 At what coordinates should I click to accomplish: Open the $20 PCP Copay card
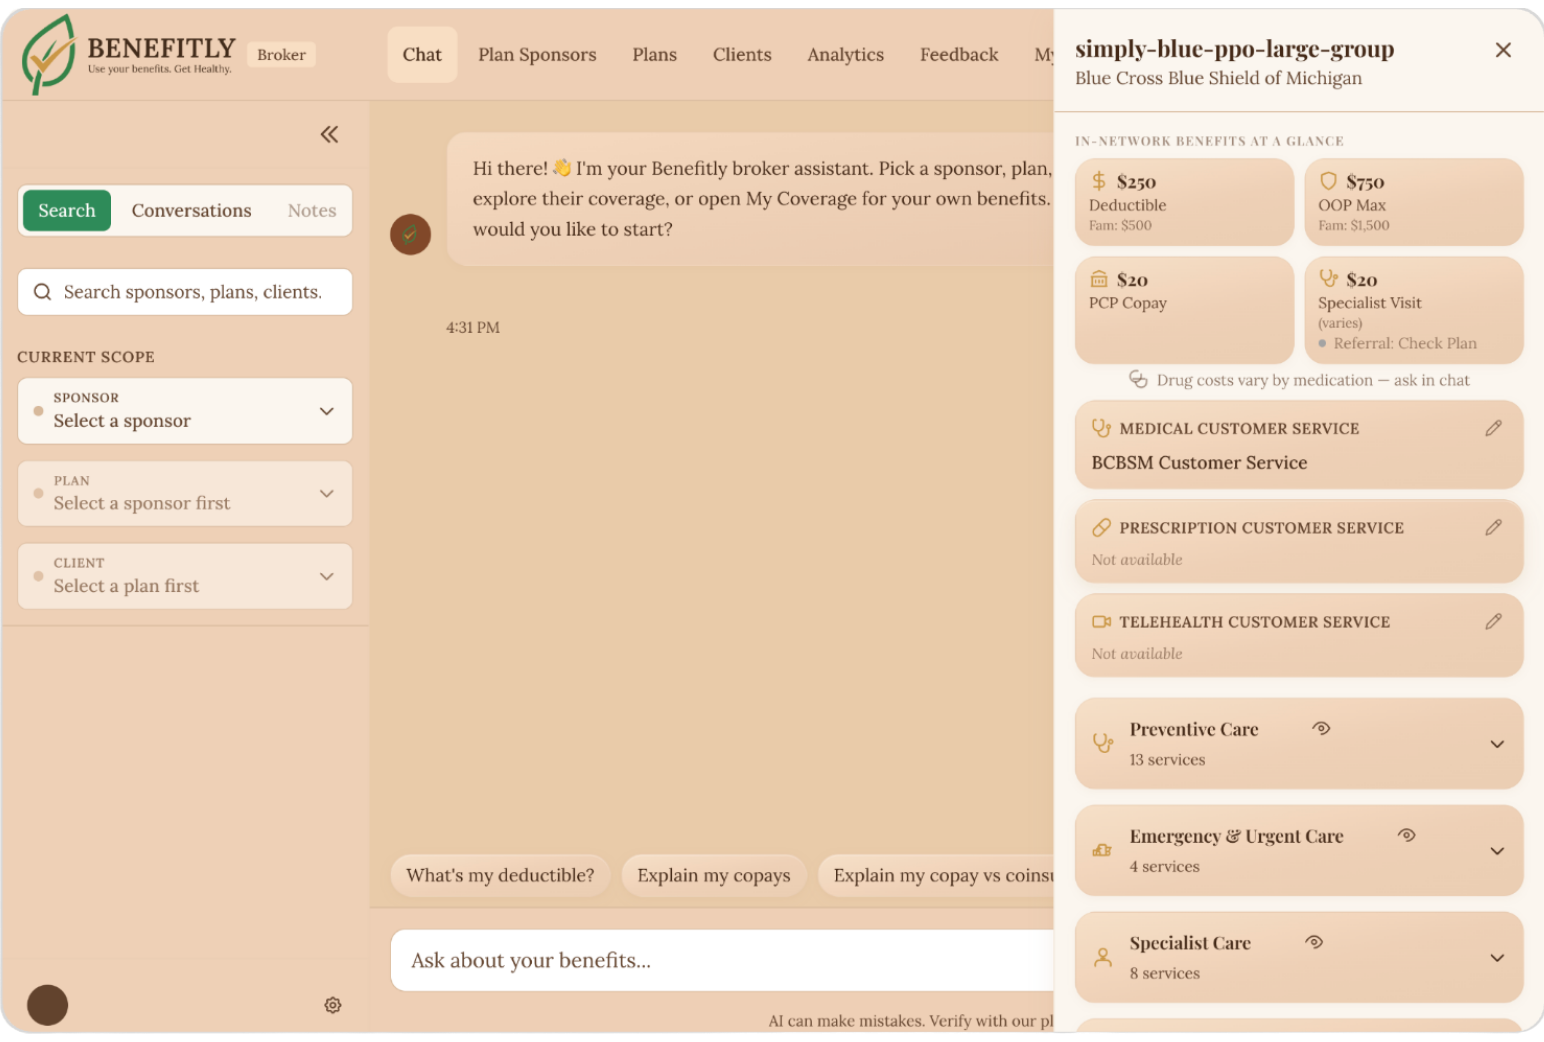[x=1184, y=310]
